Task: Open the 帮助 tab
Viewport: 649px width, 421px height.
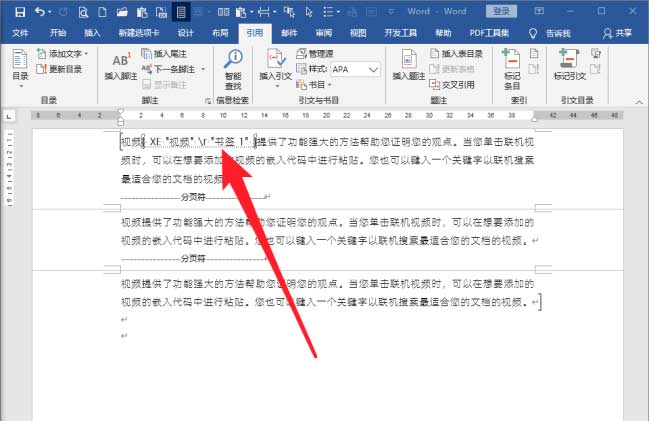Action: (x=443, y=33)
